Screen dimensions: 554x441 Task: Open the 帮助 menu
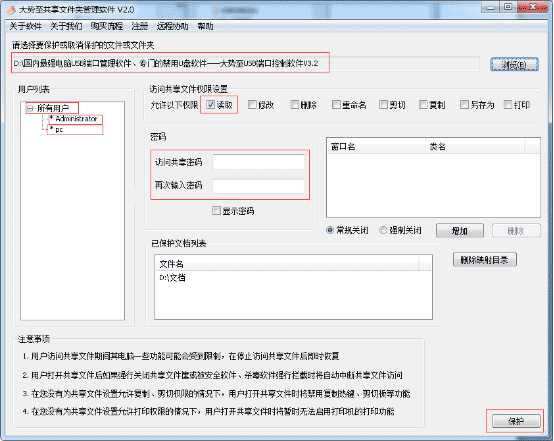205,26
